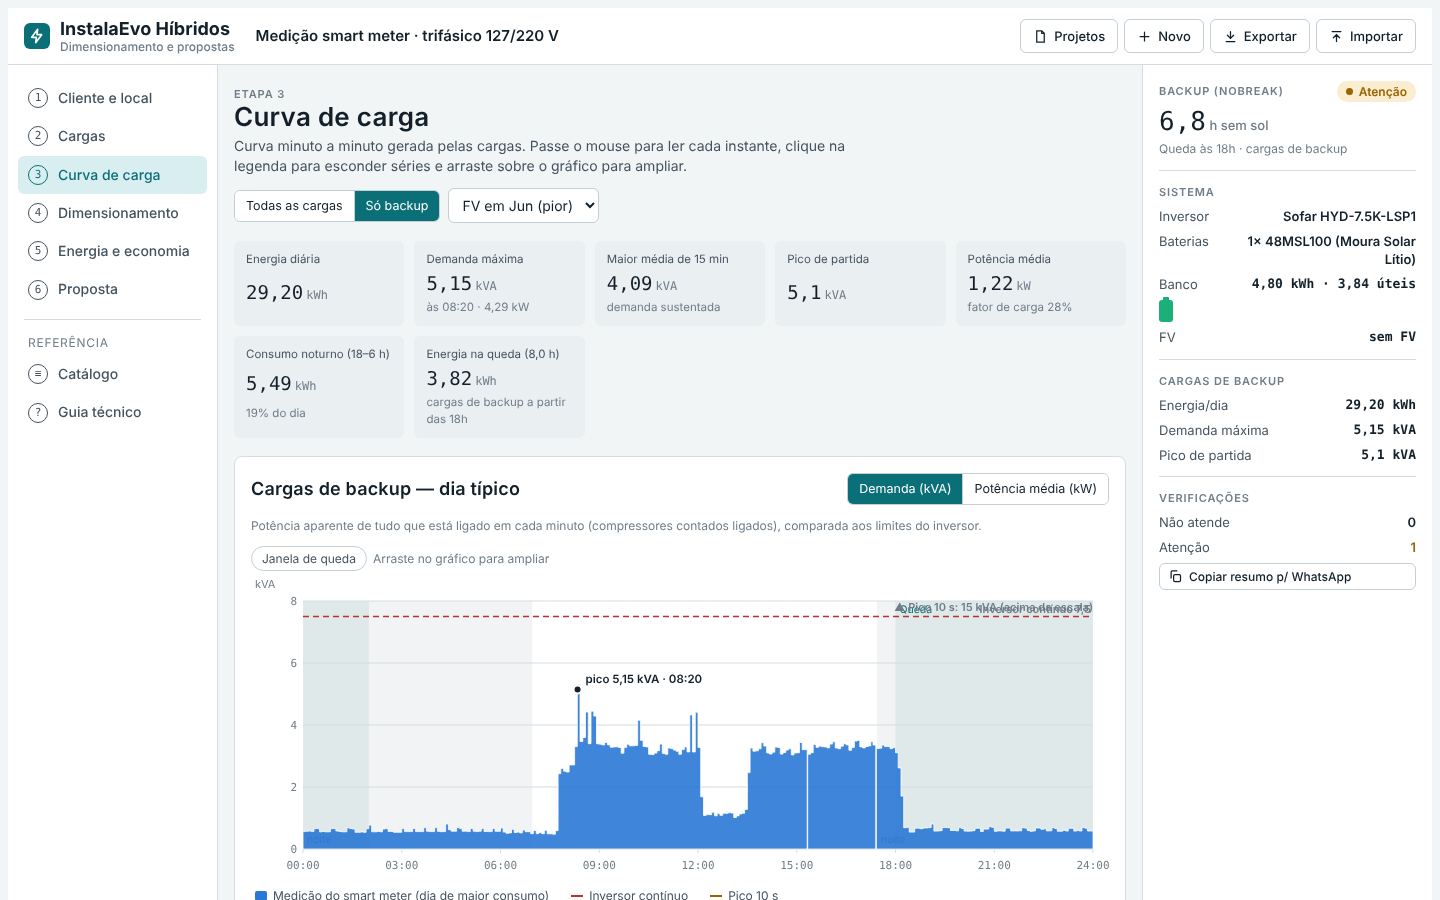The width and height of the screenshot is (1440, 900).
Task: Open Projetos via its file icon
Action: coord(1040,37)
